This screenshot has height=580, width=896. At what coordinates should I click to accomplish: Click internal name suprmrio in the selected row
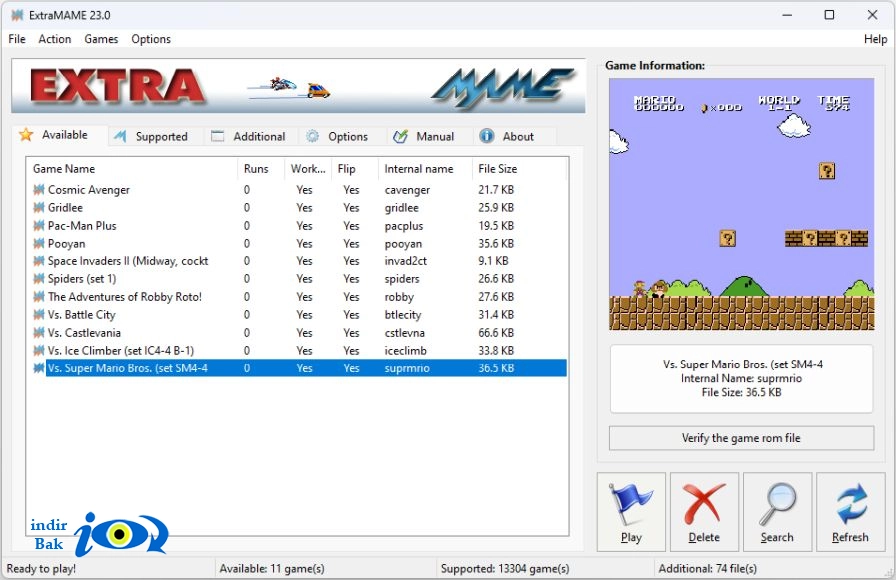tap(406, 368)
